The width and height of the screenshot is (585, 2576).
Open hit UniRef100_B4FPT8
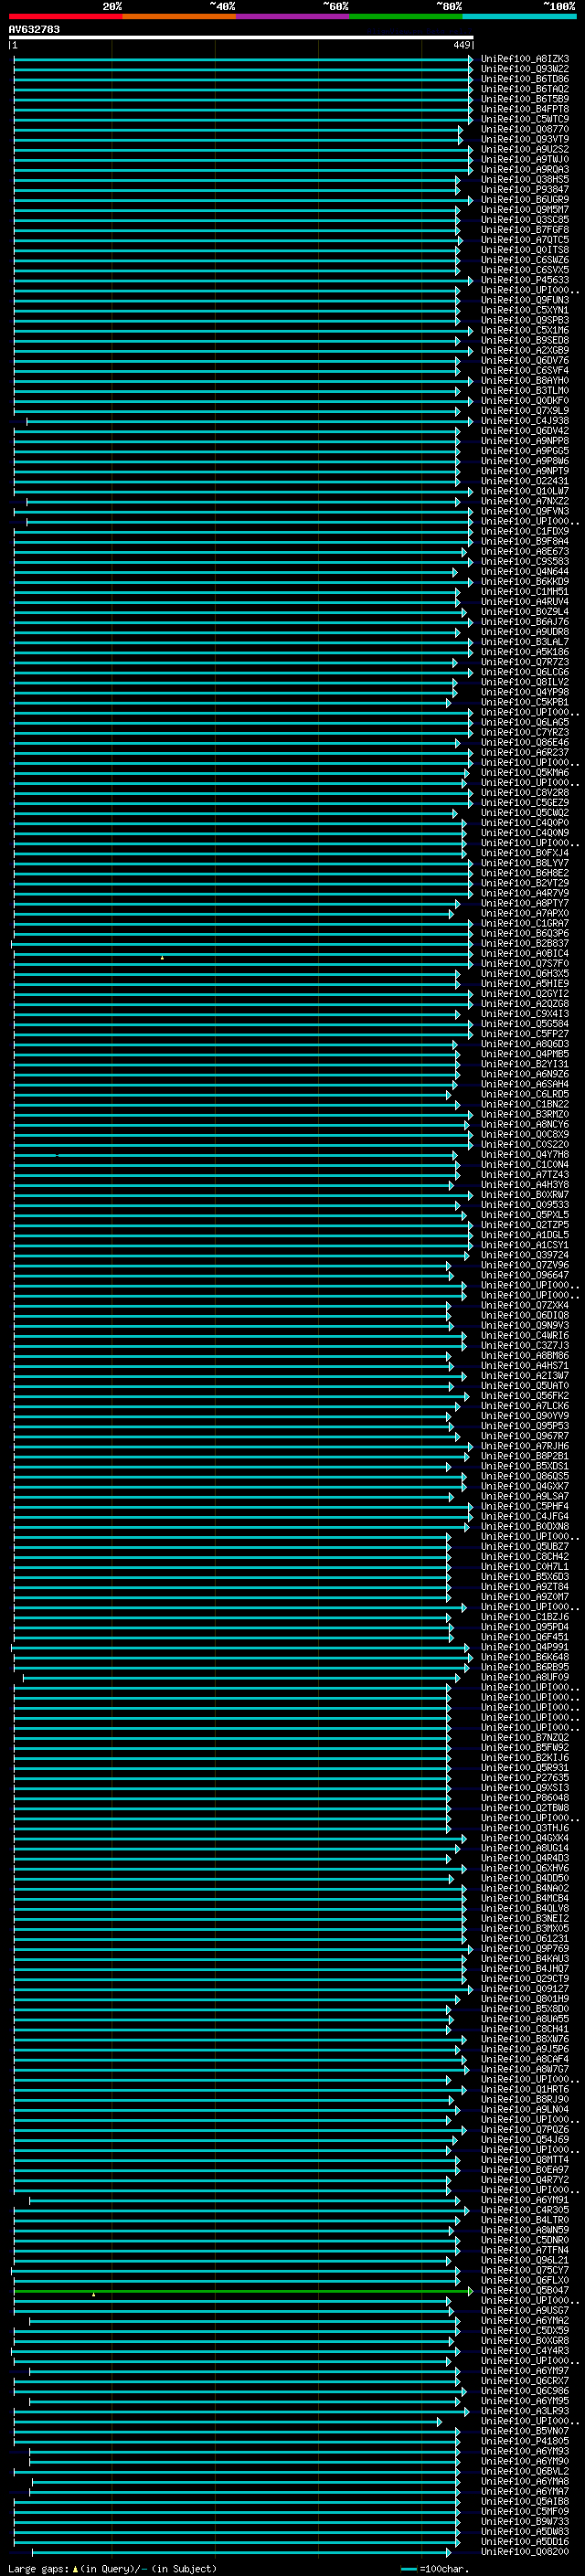(x=524, y=109)
